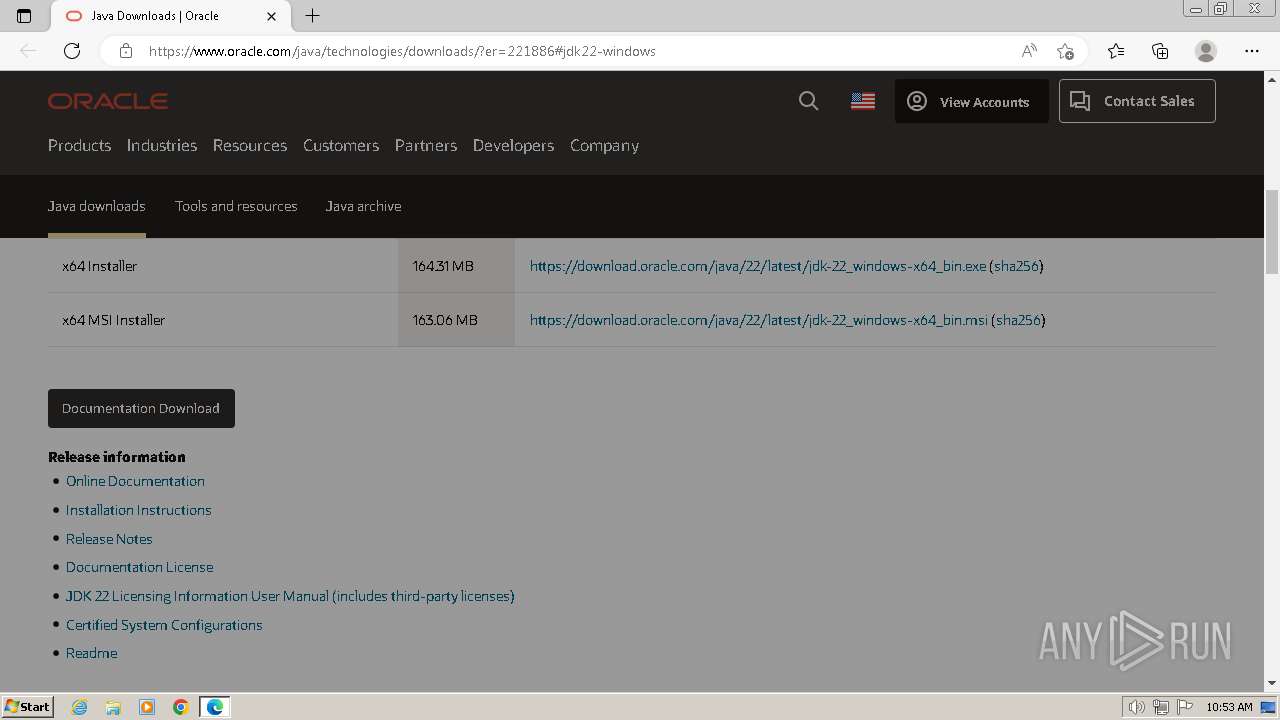
Task: Click the x64 MSI Installer label
Action: pyautogui.click(x=113, y=320)
